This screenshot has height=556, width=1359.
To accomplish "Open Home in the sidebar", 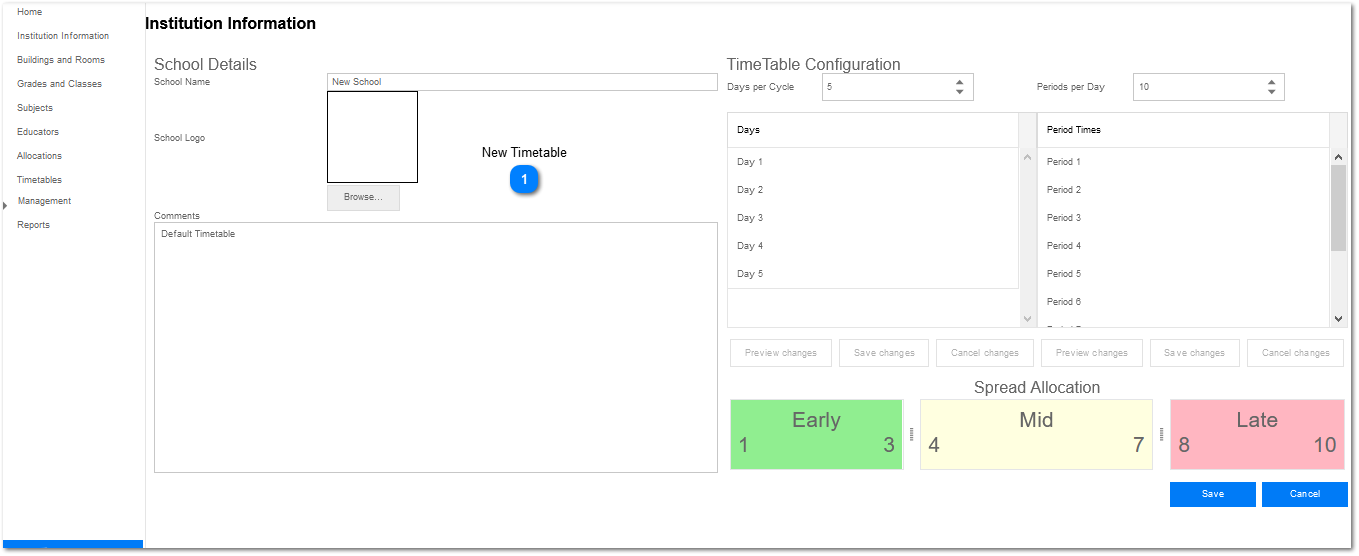I will (29, 12).
